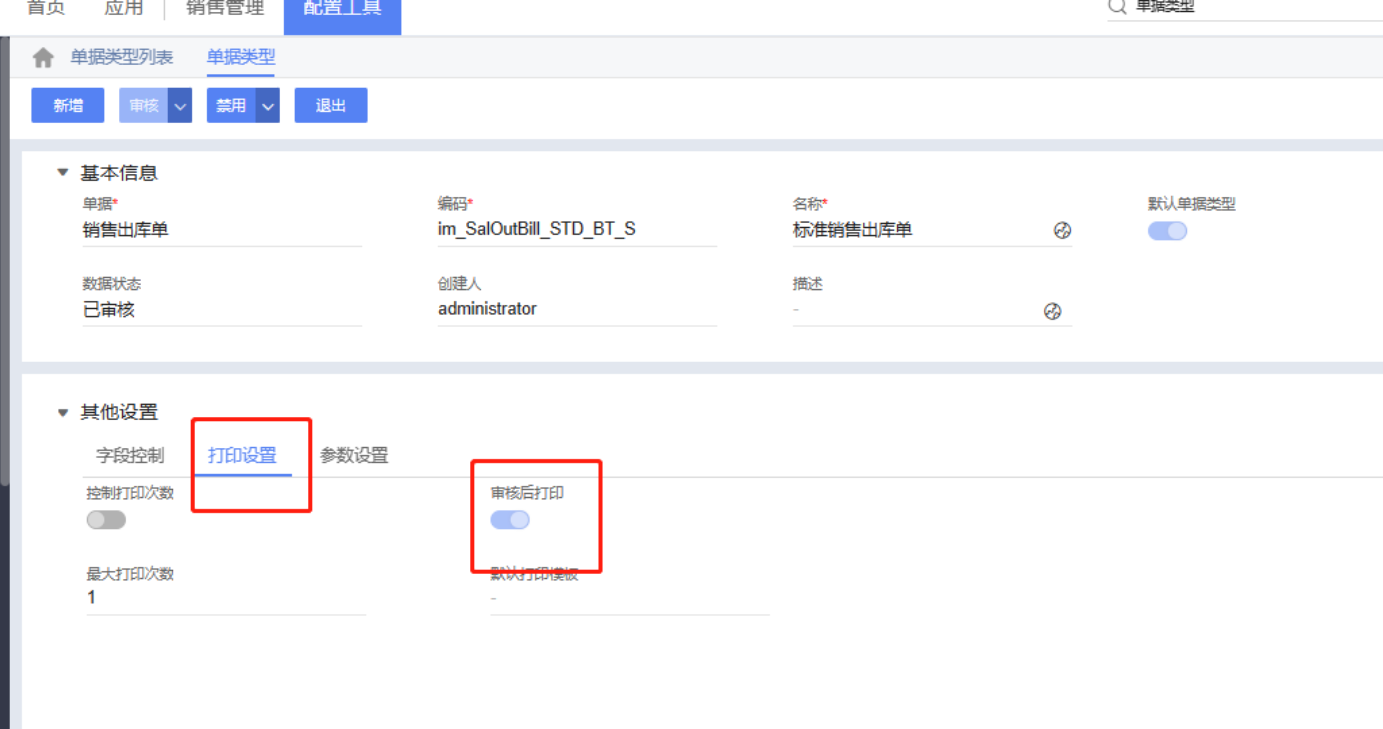Image resolution: width=1383 pixels, height=729 pixels.
Task: Click the 退出 button
Action: (331, 106)
